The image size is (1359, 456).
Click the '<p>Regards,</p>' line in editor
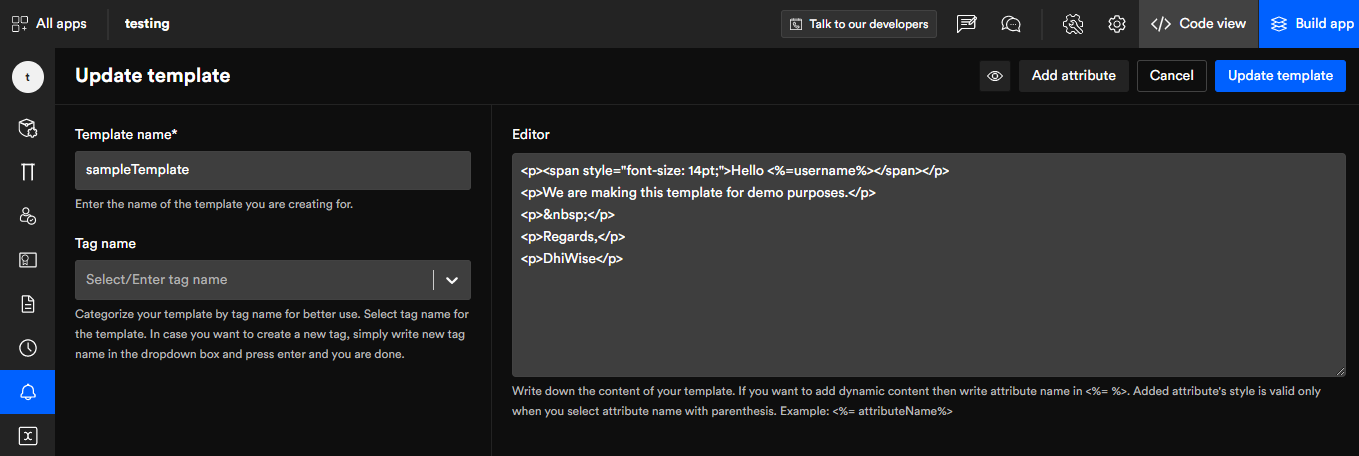click(x=573, y=236)
